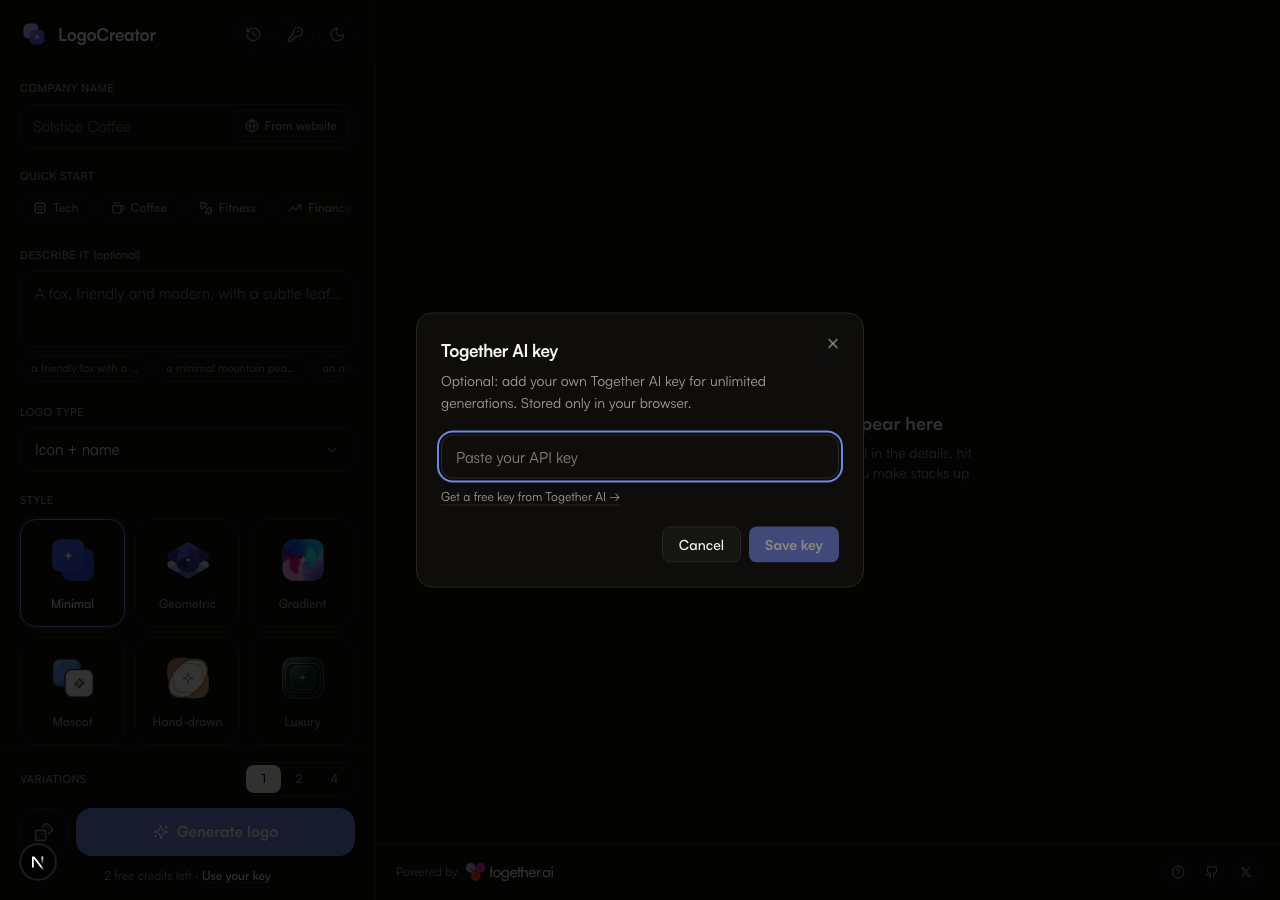Set variations to 2
Screen dimensions: 1280x900
pyautogui.click(x=299, y=779)
